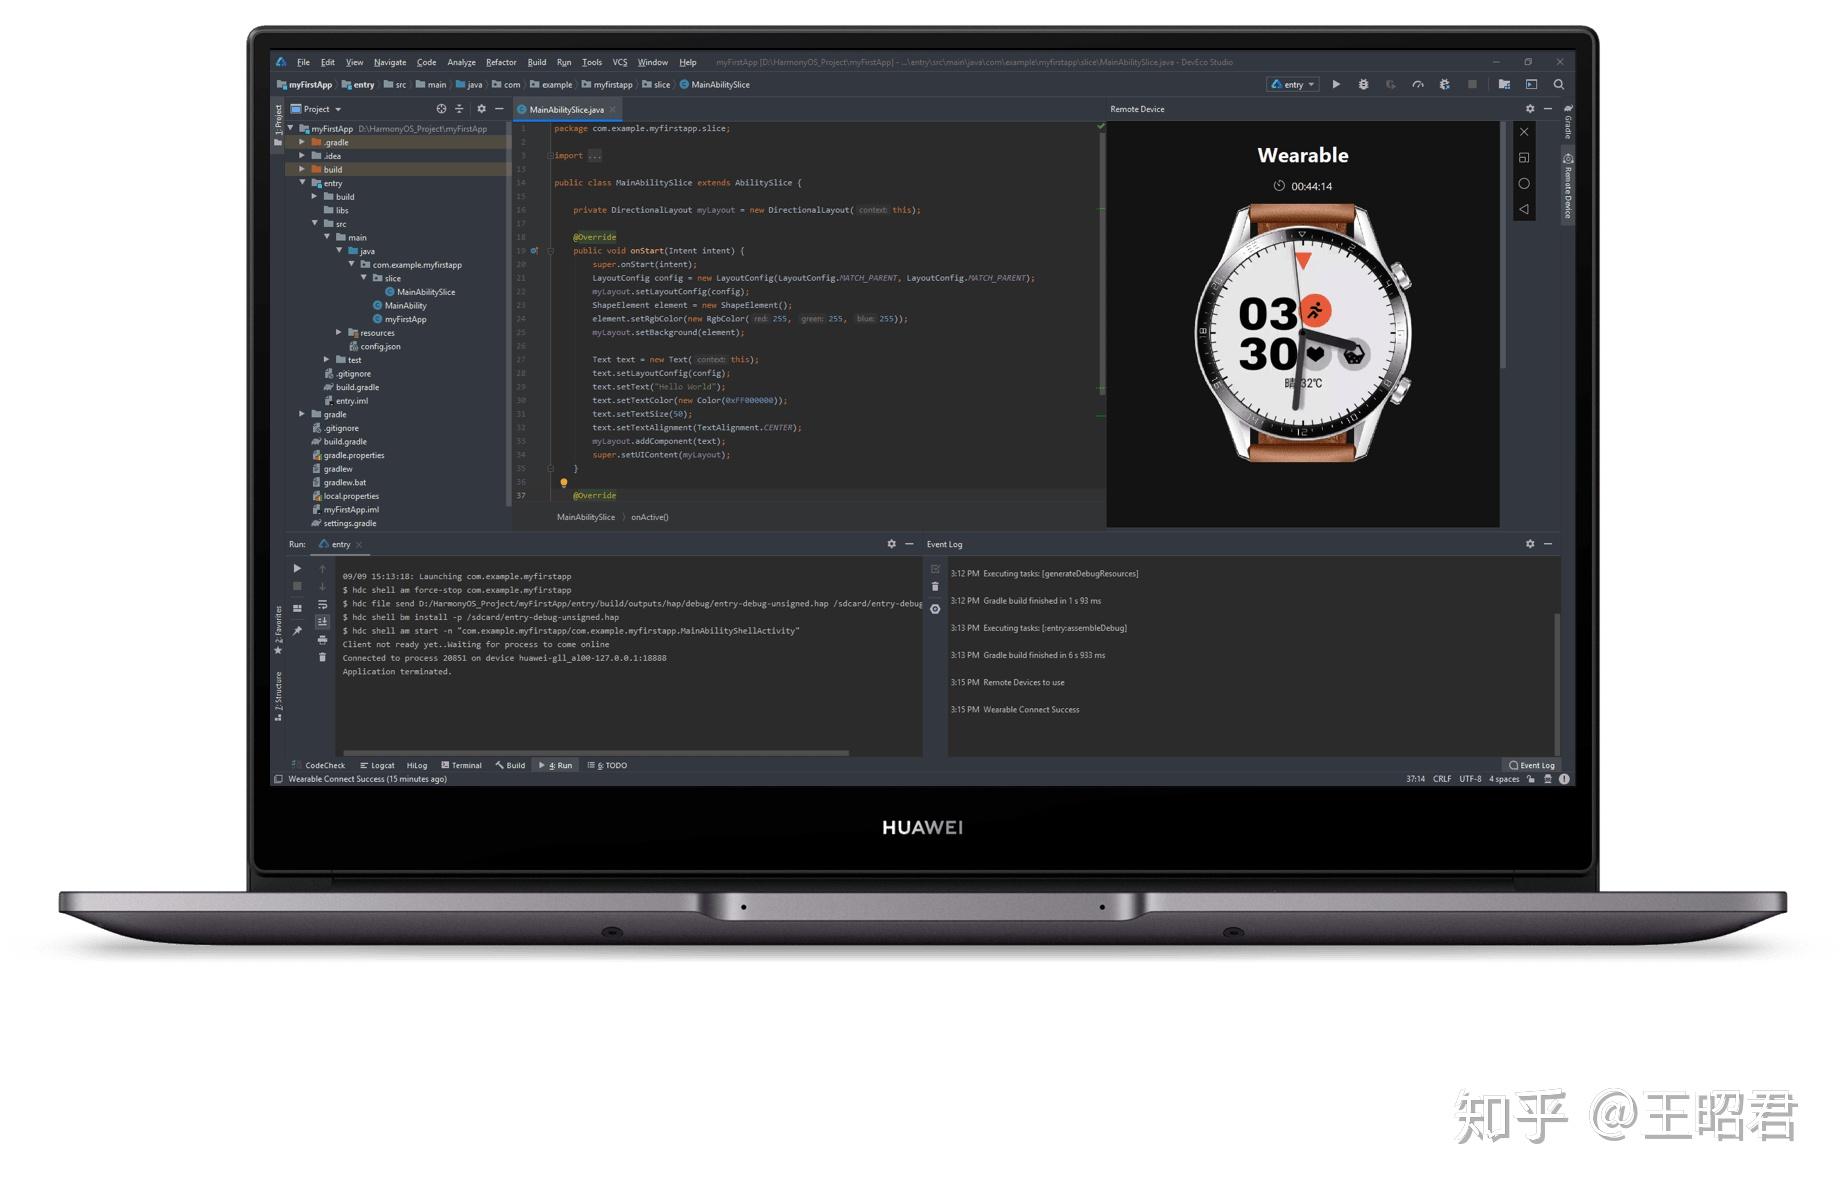The width and height of the screenshot is (1846, 1192).
Task: Toggle the 1: Project side panel tab
Action: click(278, 126)
